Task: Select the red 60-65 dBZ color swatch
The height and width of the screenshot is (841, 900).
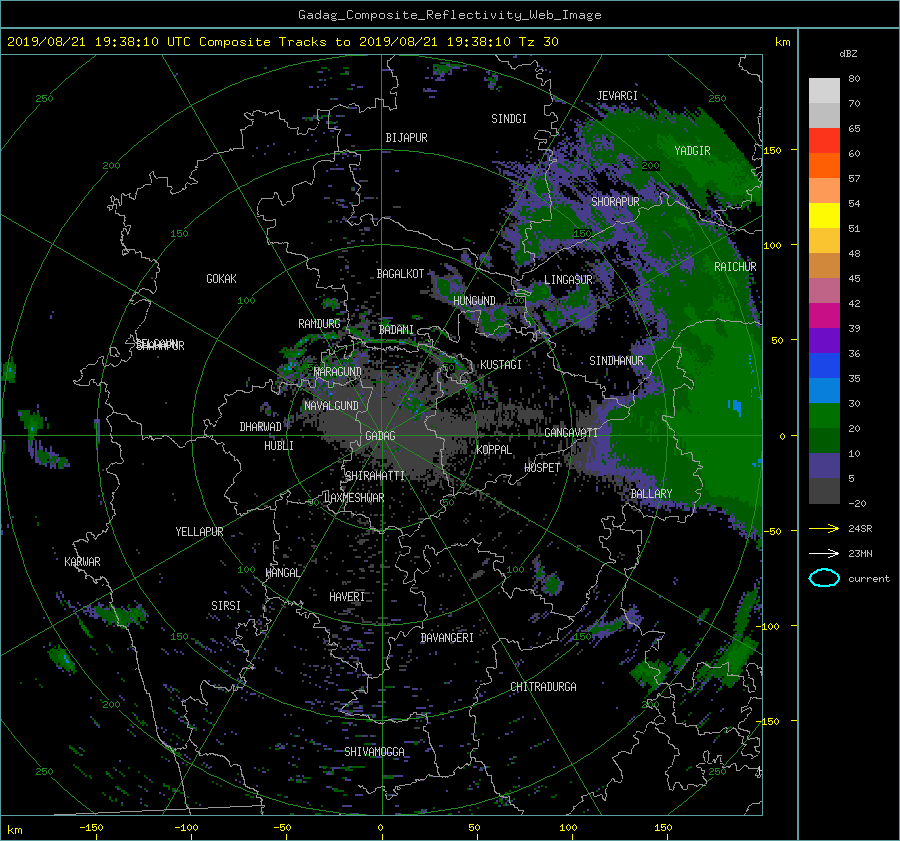Action: (824, 141)
